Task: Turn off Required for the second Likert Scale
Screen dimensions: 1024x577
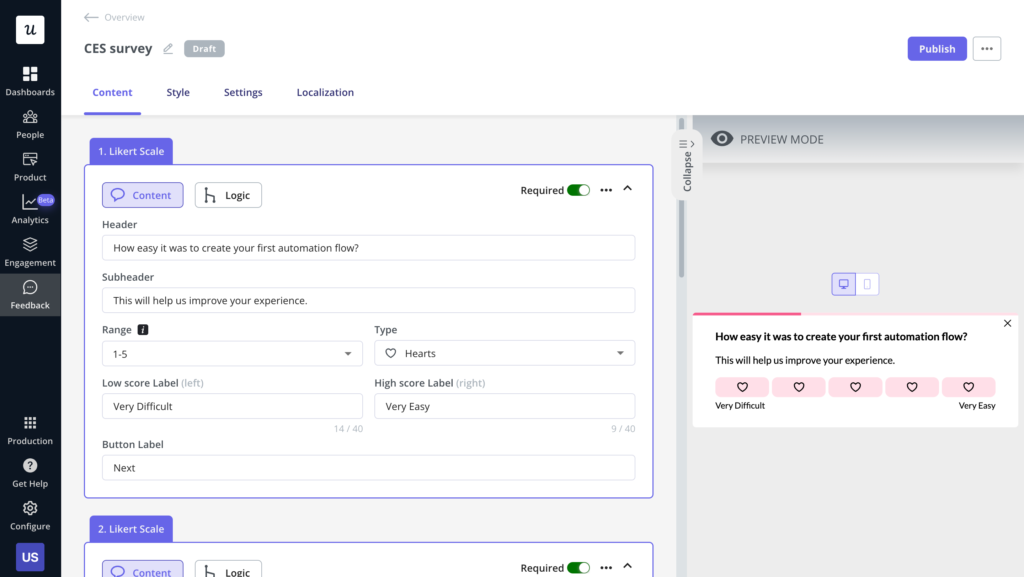Action: click(x=581, y=567)
